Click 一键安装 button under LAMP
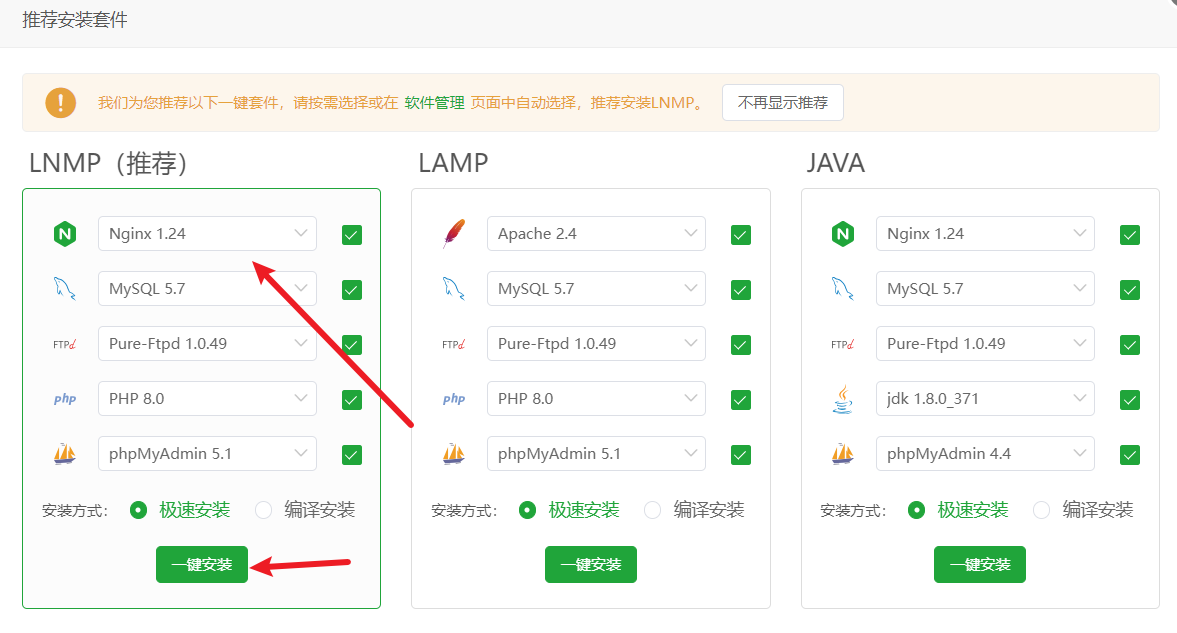1177x633 pixels. (x=591, y=565)
